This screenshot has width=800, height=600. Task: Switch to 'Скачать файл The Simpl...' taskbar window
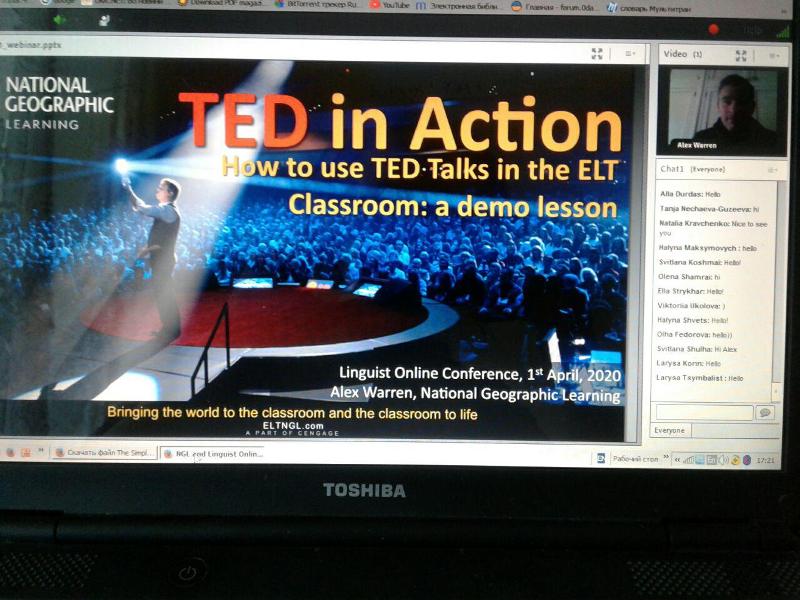[104, 453]
